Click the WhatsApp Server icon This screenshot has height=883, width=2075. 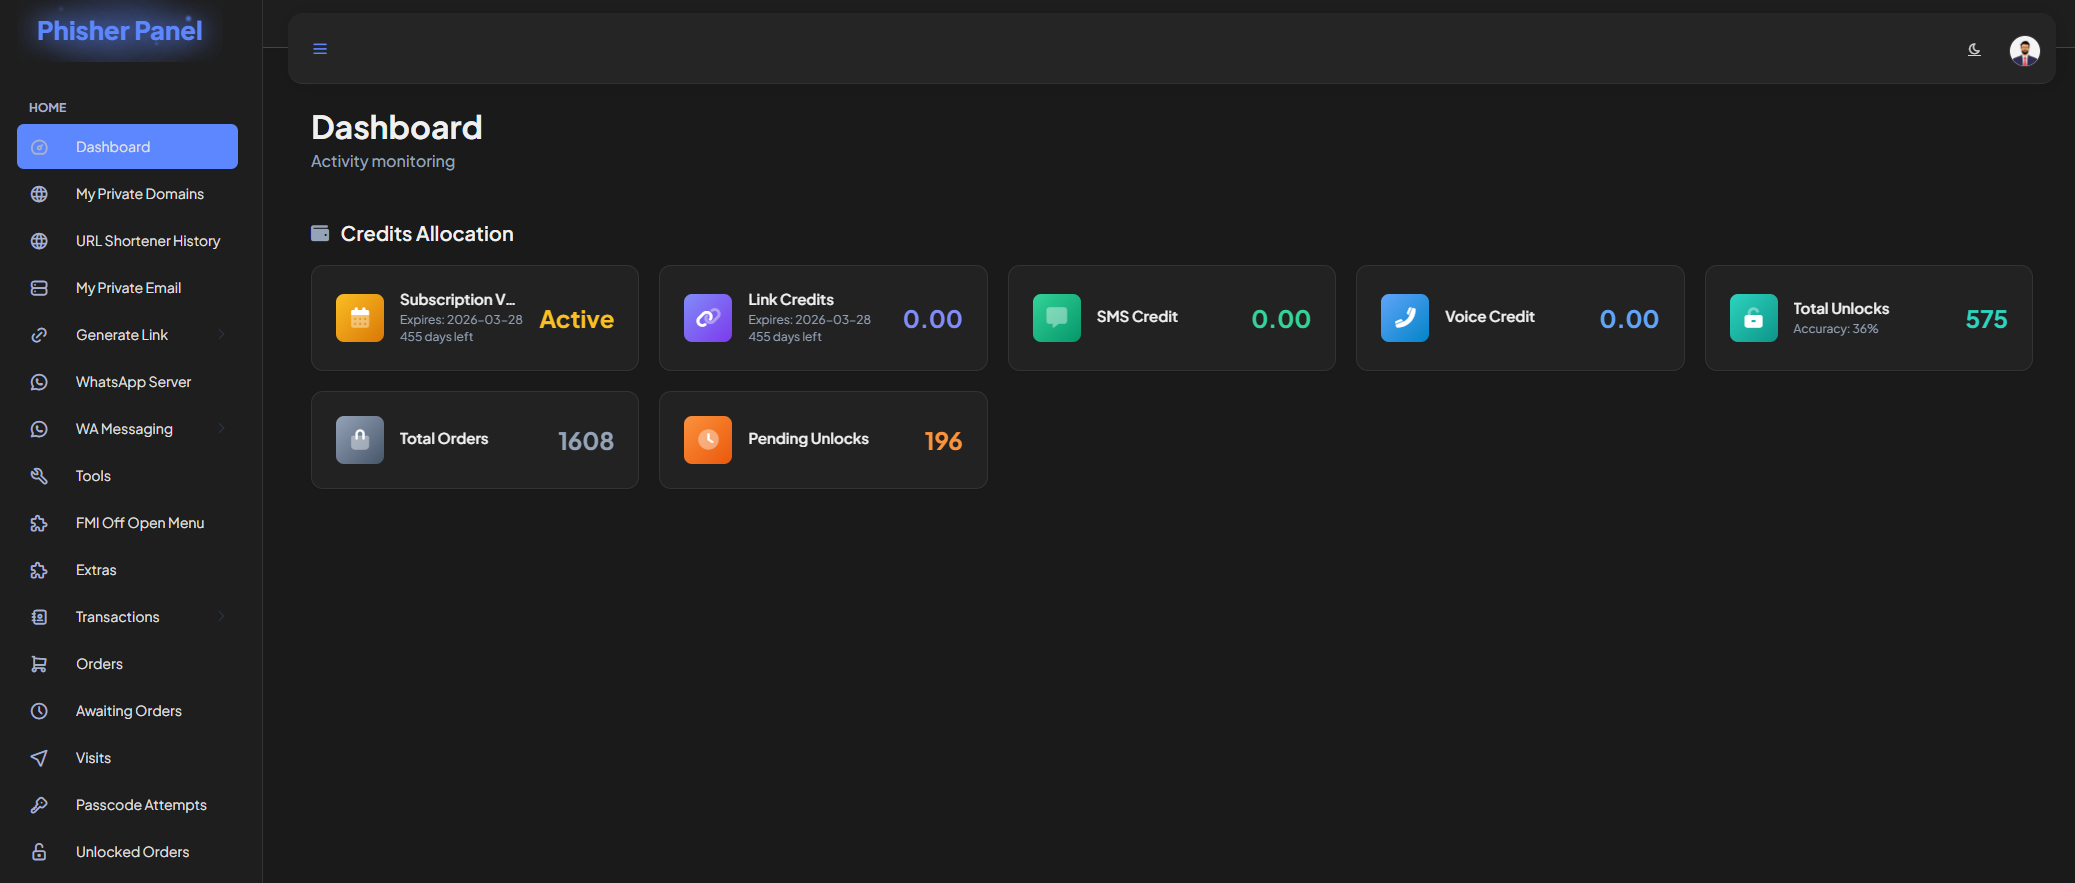click(39, 382)
